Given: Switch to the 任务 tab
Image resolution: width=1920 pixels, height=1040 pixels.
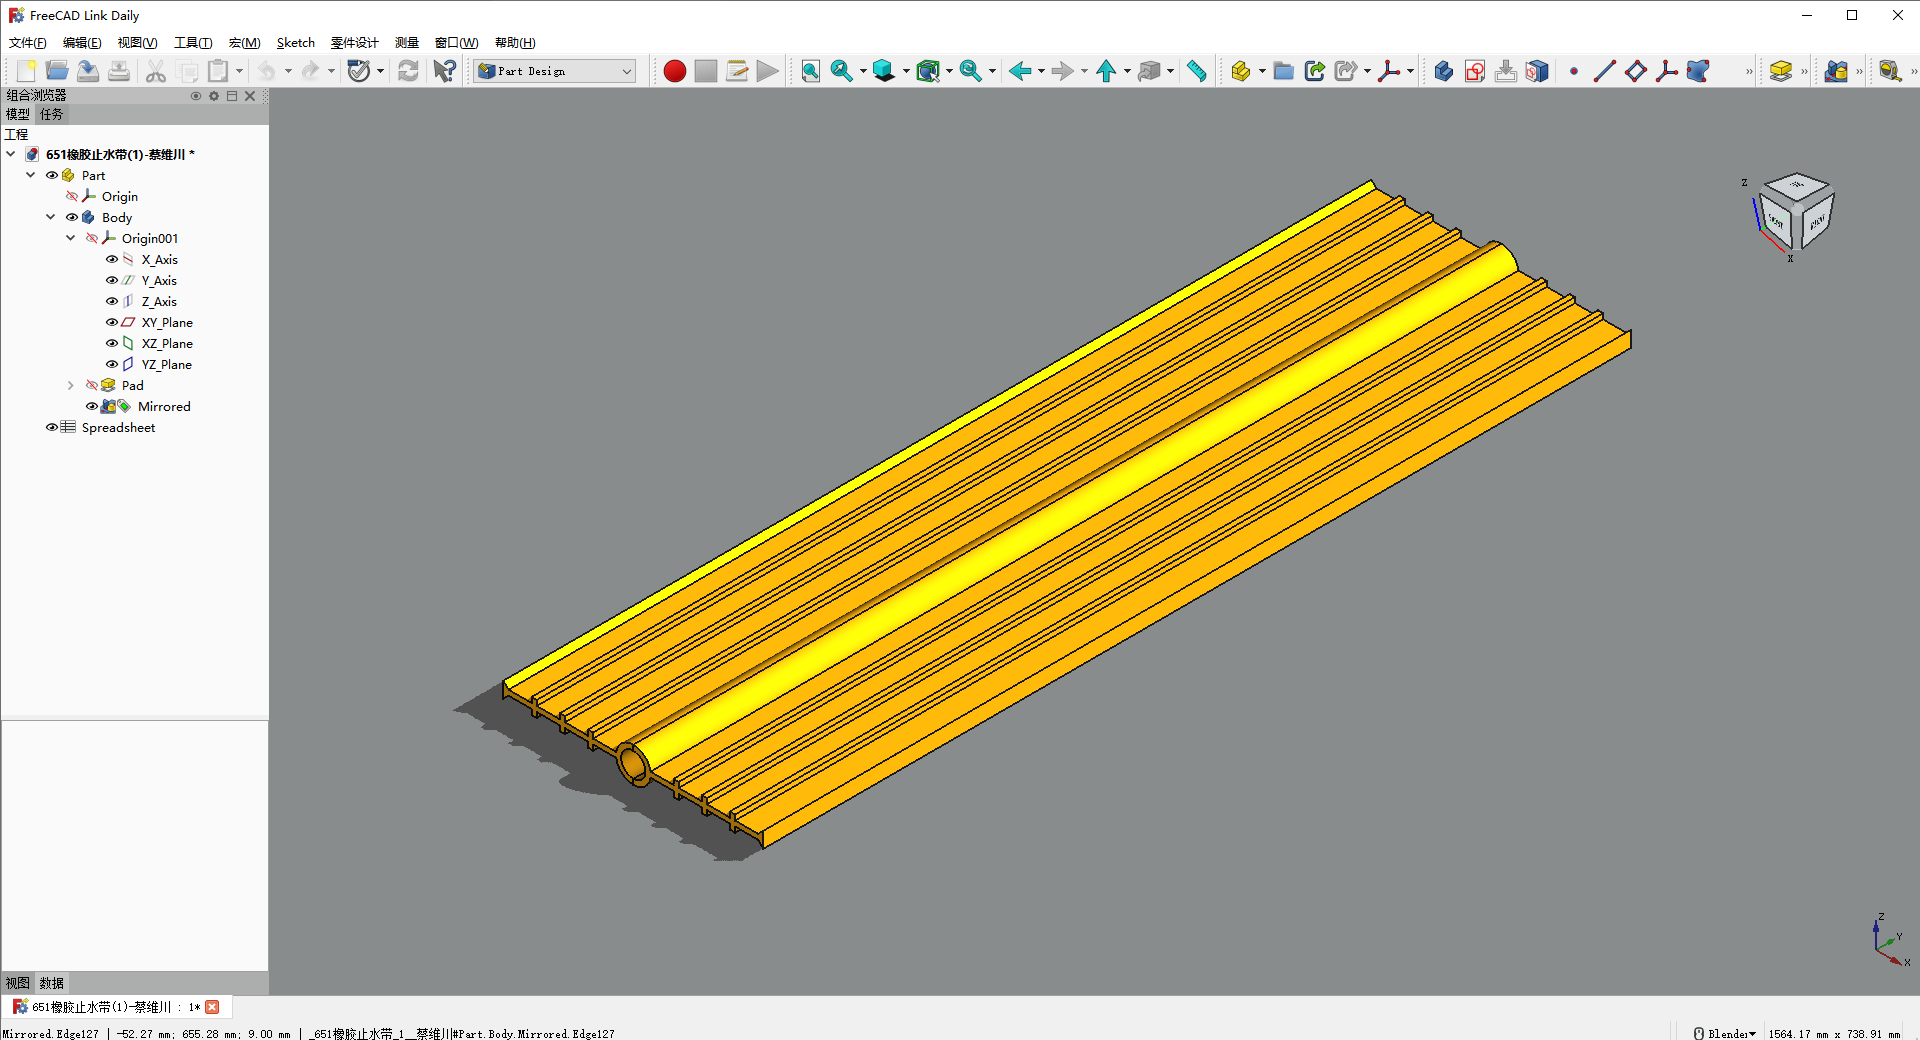Looking at the screenshot, I should coord(51,114).
